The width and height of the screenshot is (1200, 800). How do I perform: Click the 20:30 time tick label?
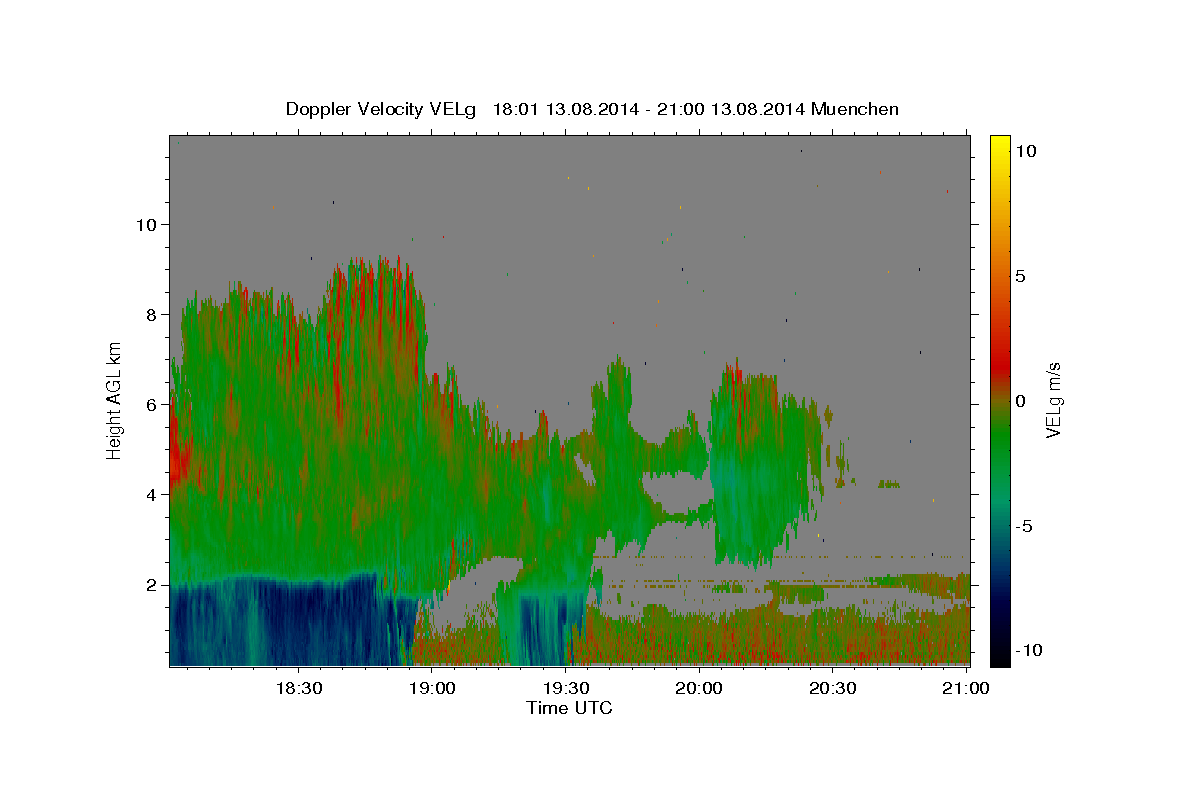coord(832,688)
